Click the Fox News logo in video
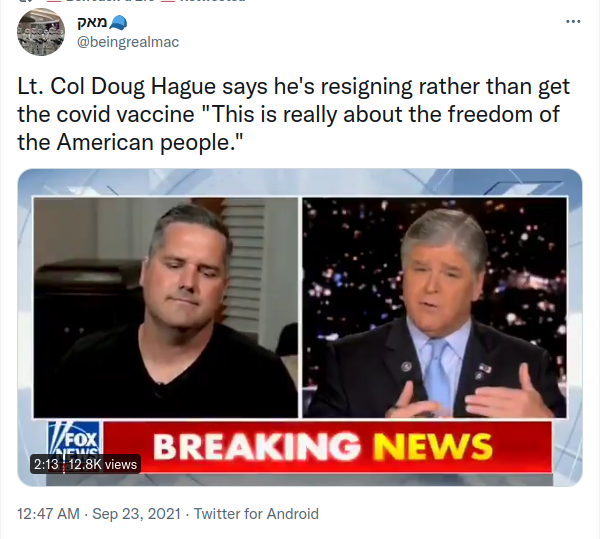 pyautogui.click(x=74, y=437)
